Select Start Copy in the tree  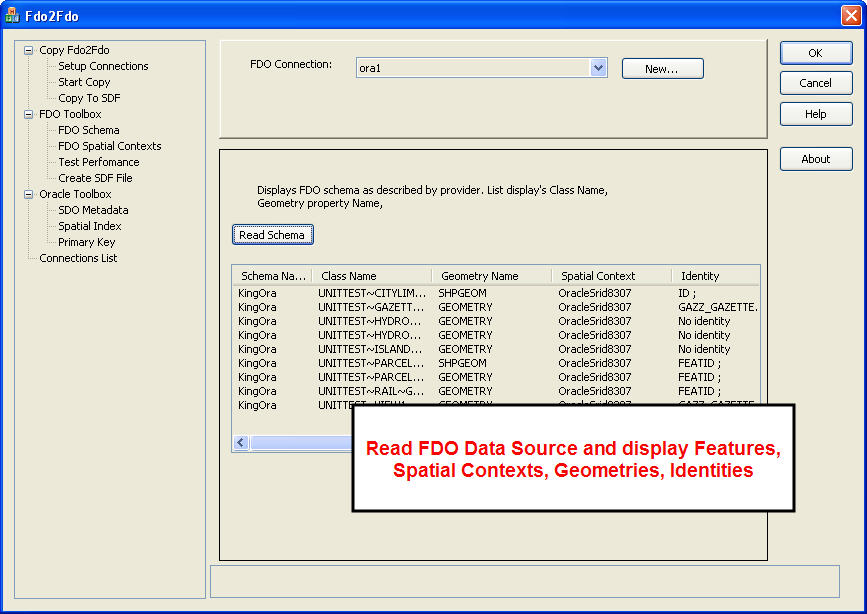click(84, 82)
